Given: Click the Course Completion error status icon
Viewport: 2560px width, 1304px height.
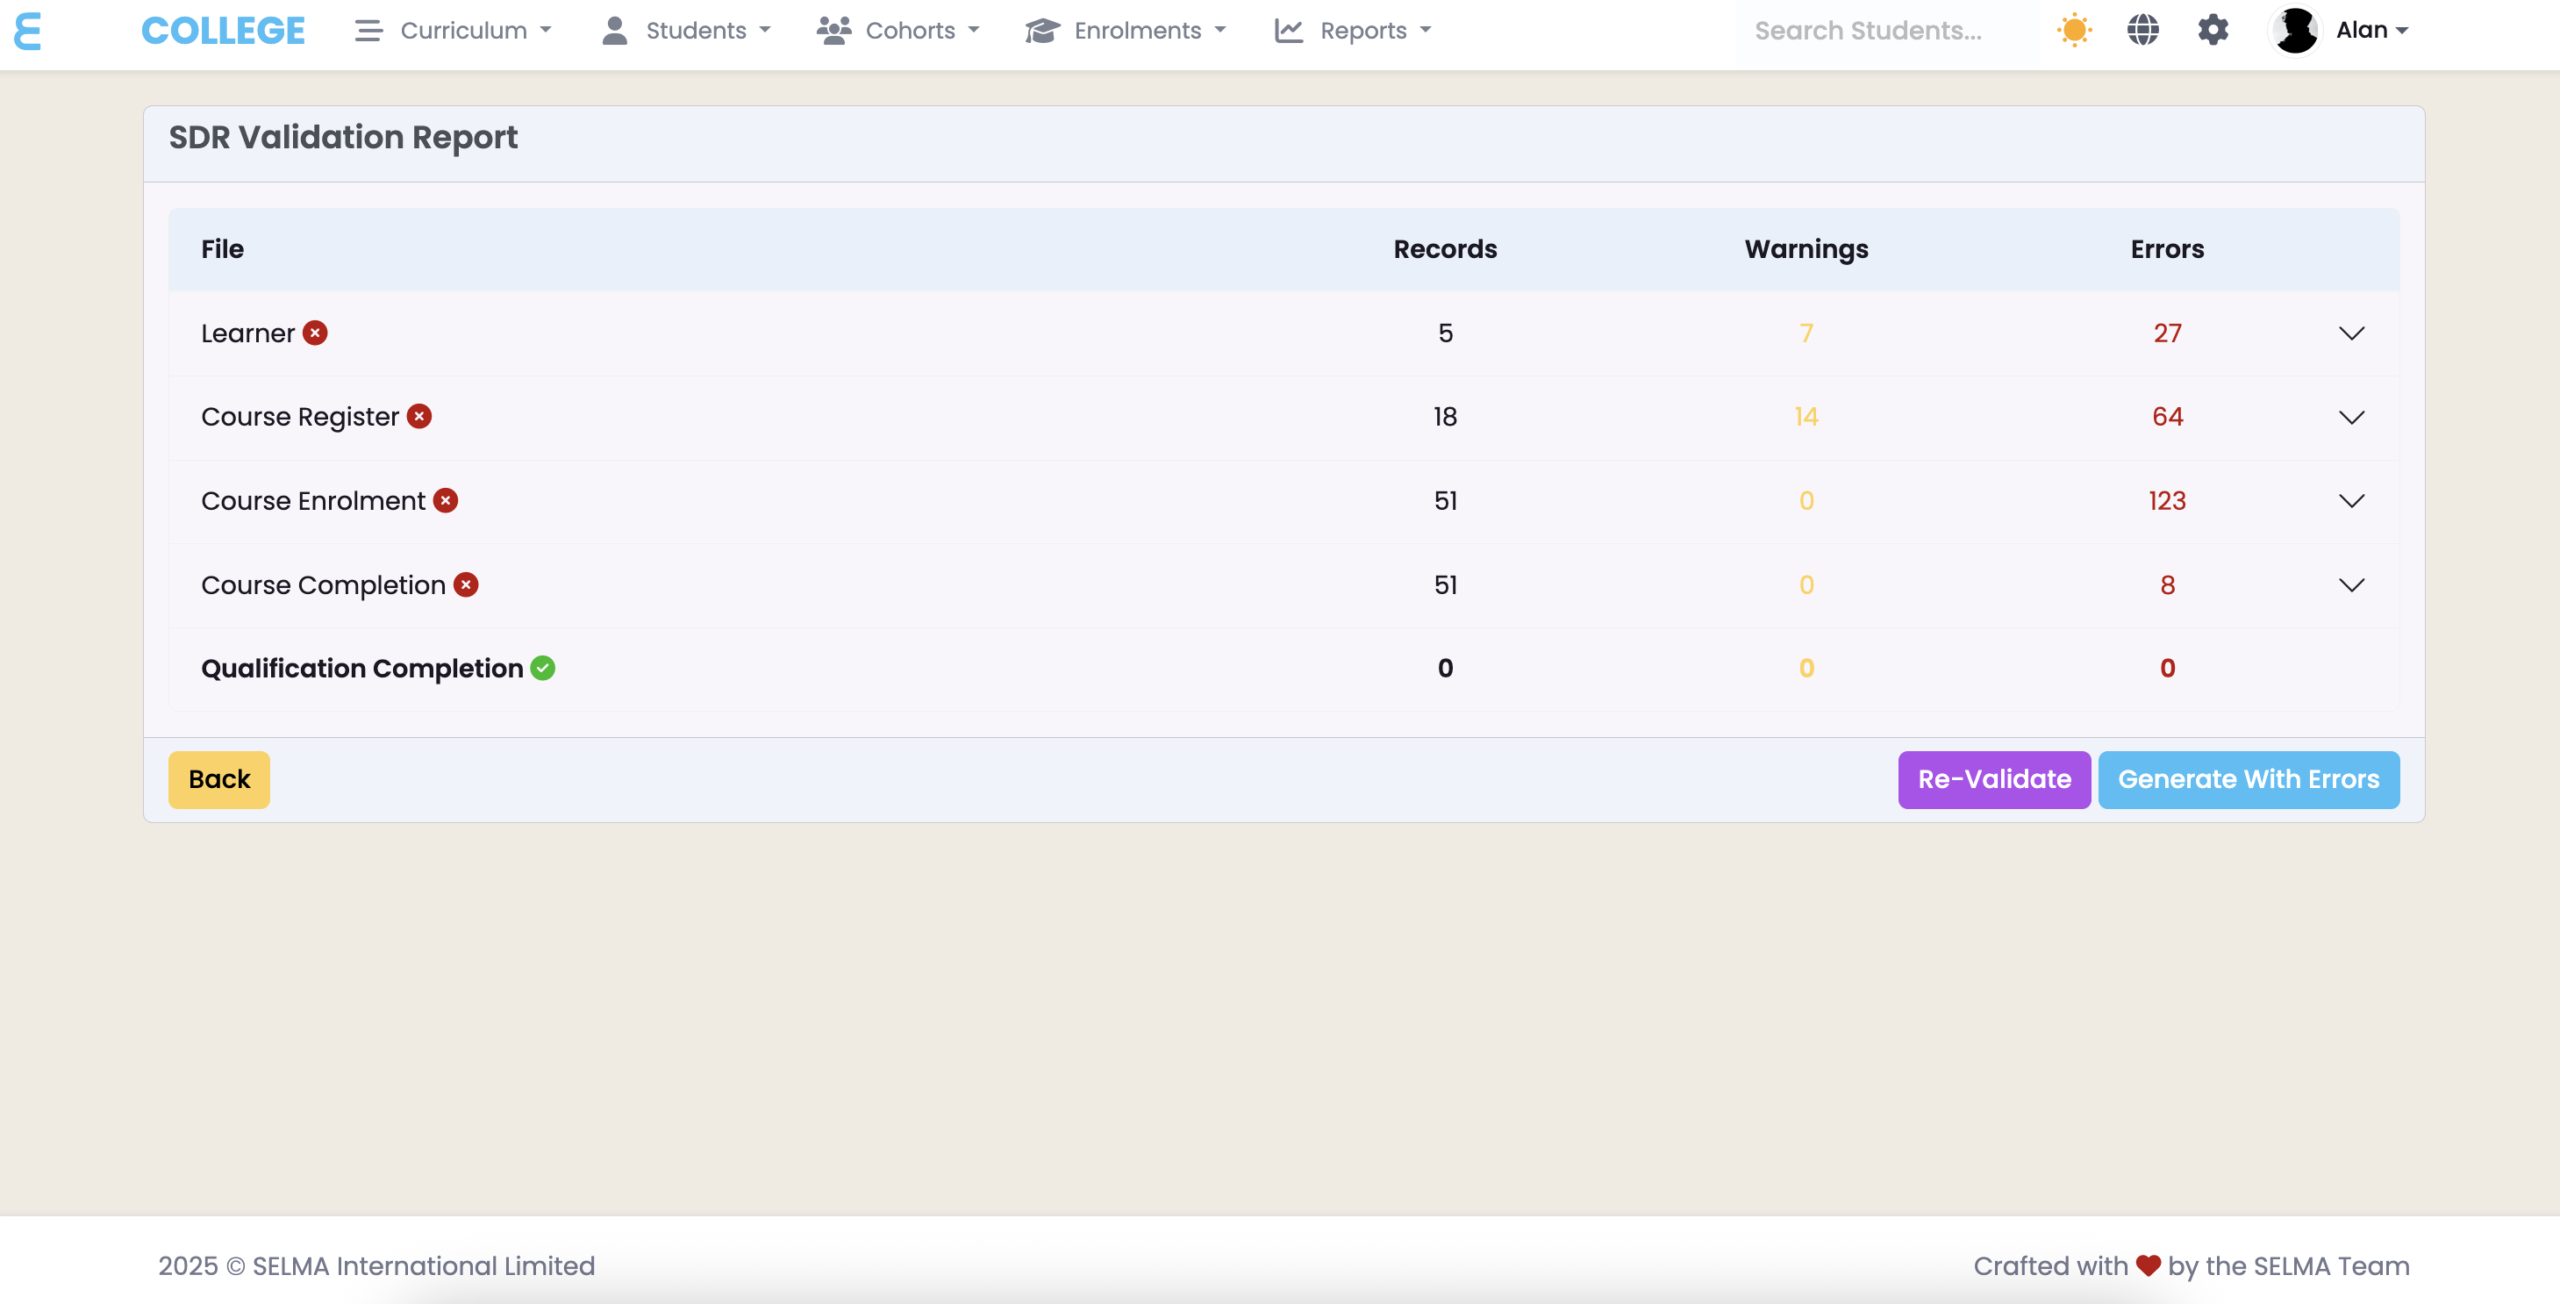Looking at the screenshot, I should pos(466,584).
